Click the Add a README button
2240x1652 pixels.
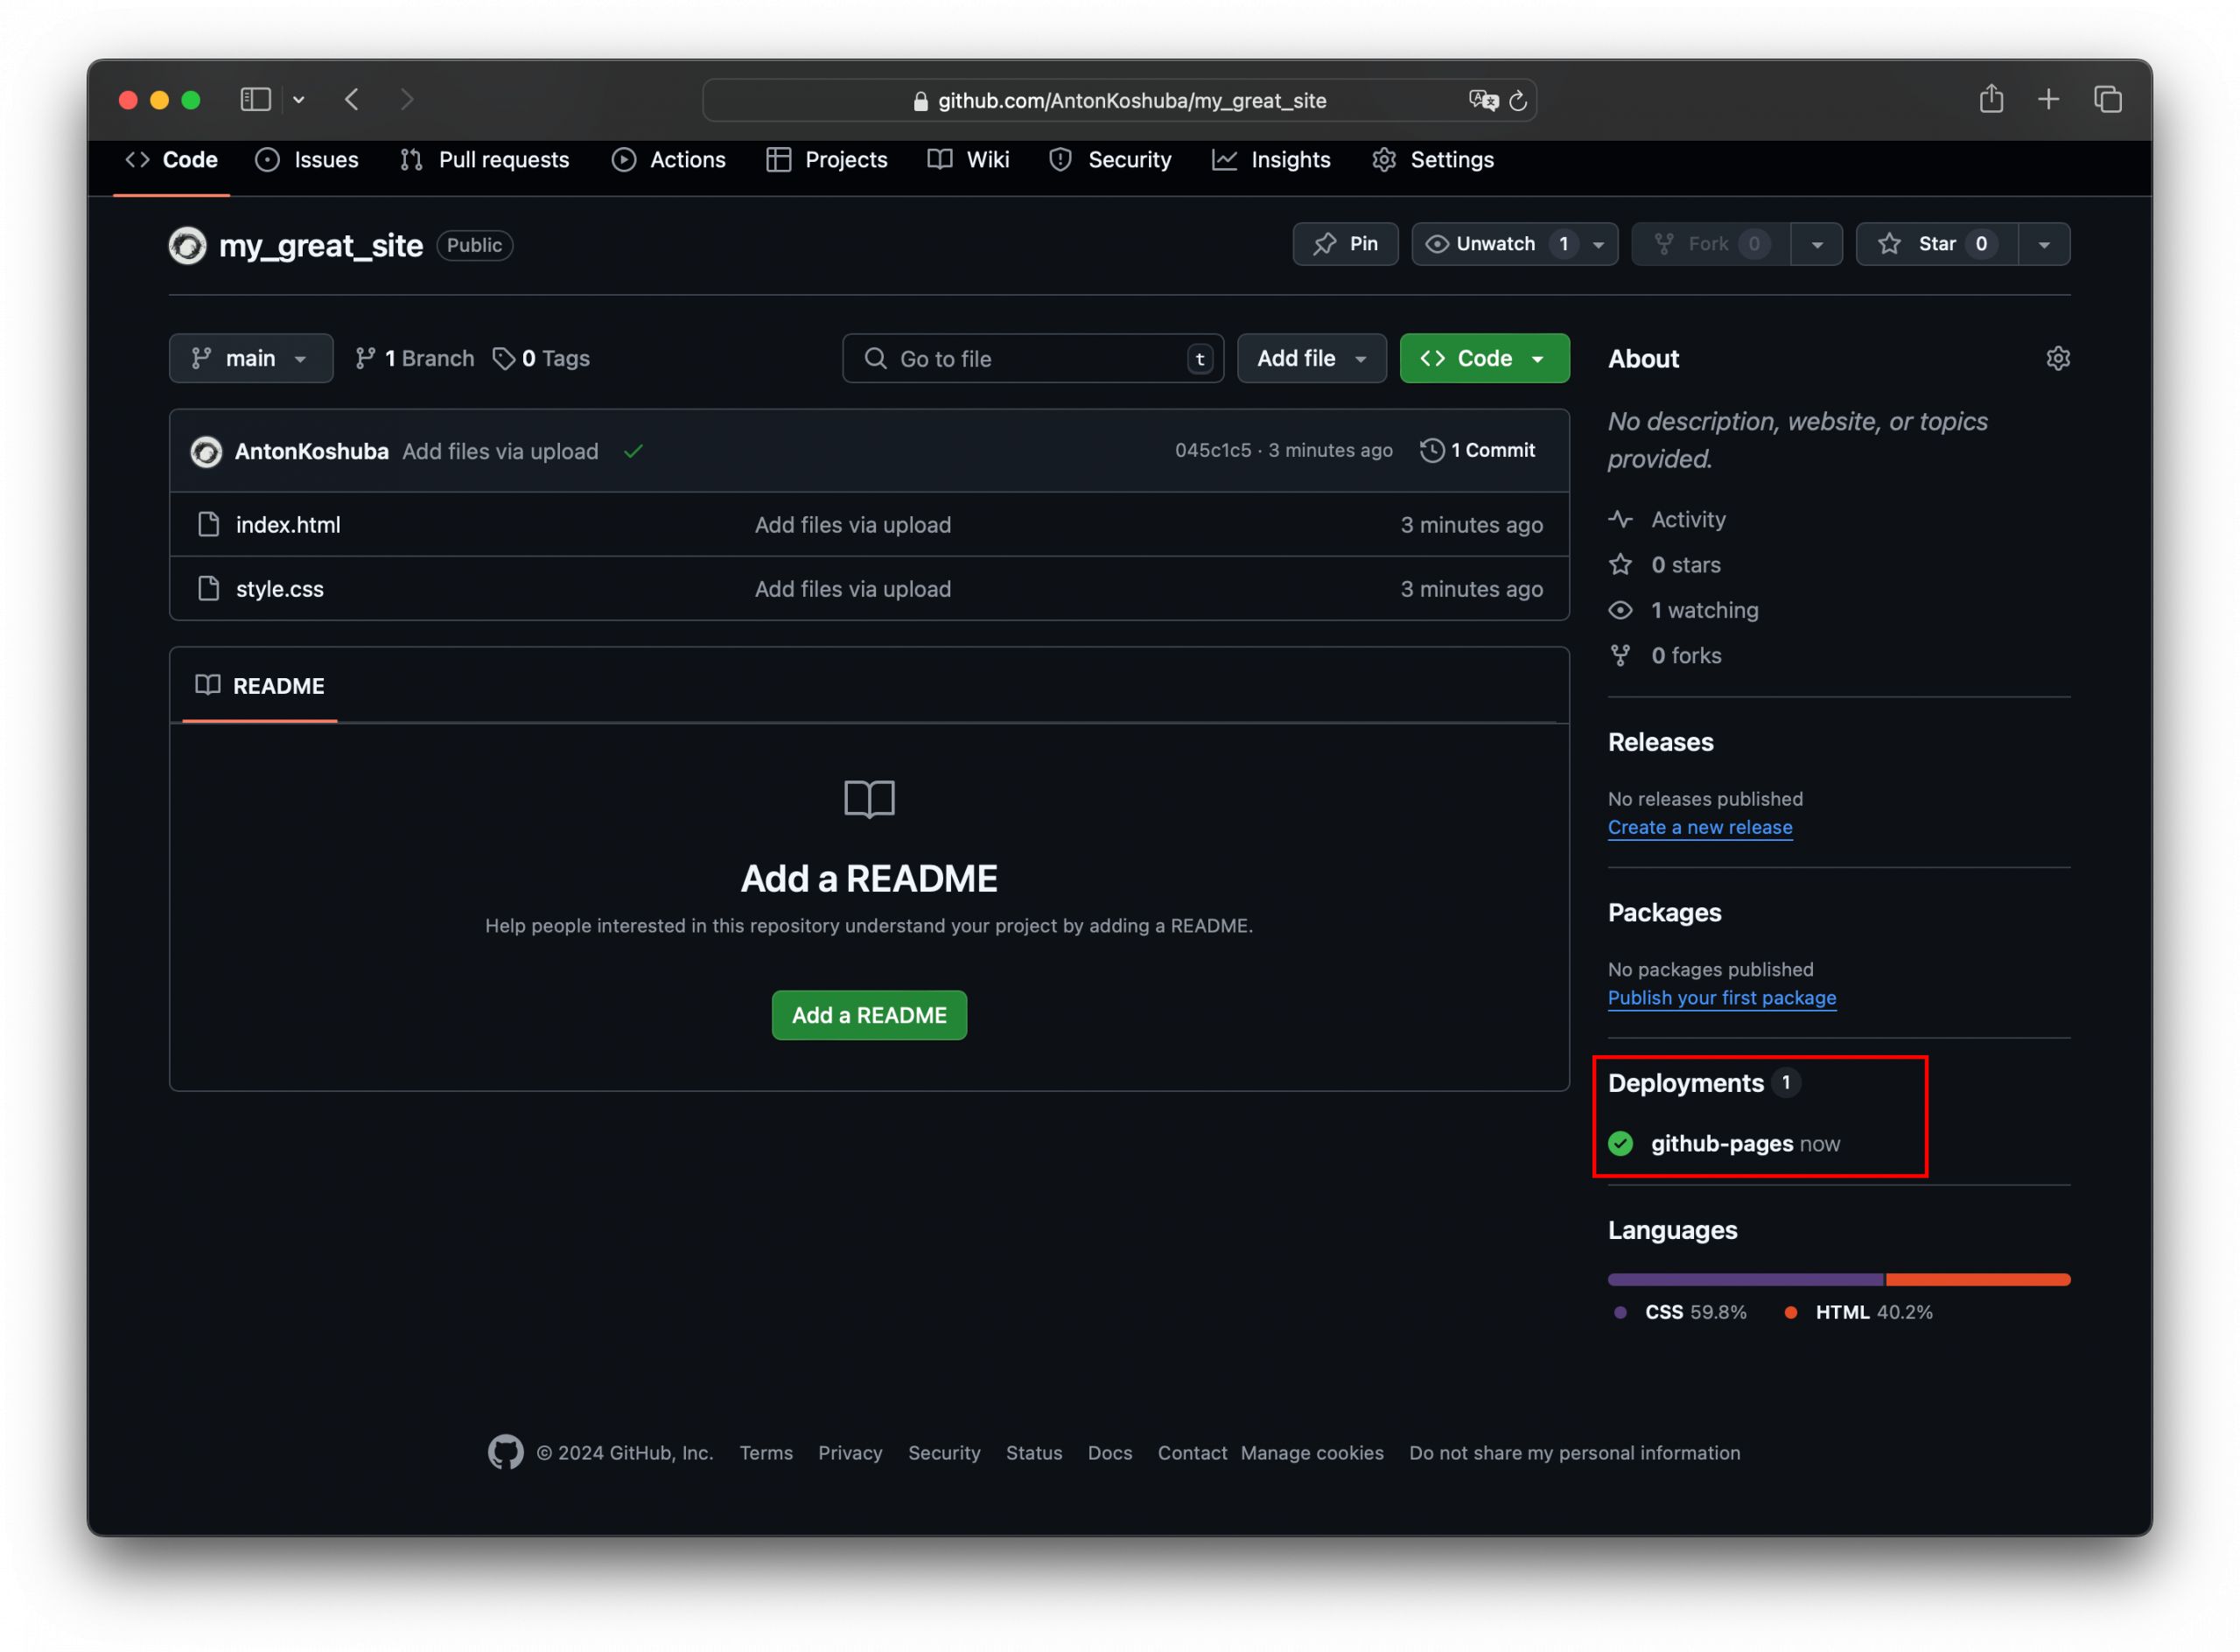(869, 1016)
